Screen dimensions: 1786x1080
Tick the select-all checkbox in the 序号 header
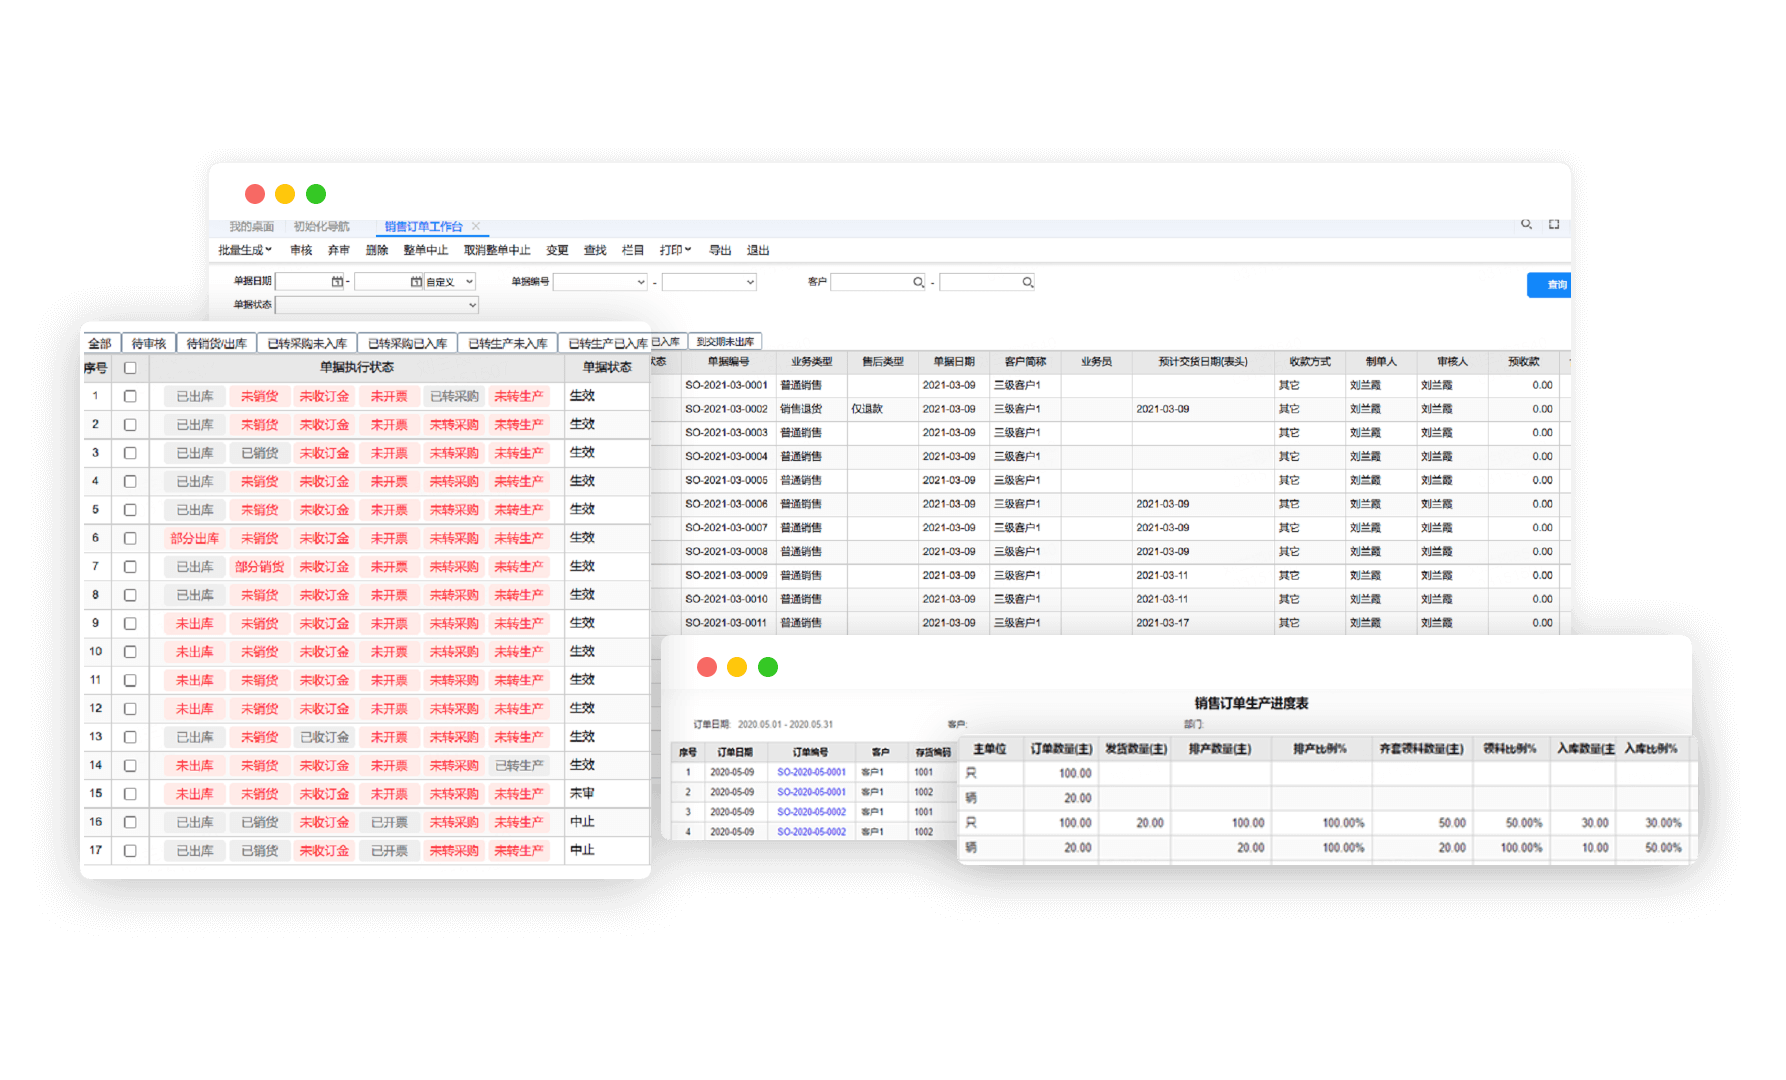(130, 368)
